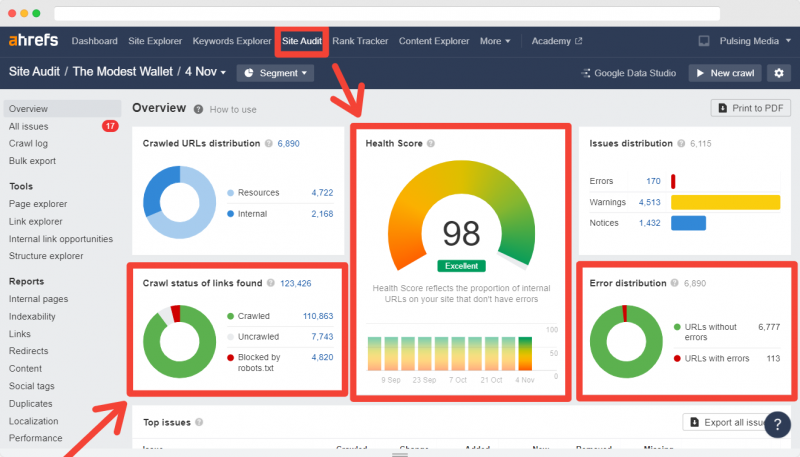Click the help icon next to Overview

tap(198, 109)
